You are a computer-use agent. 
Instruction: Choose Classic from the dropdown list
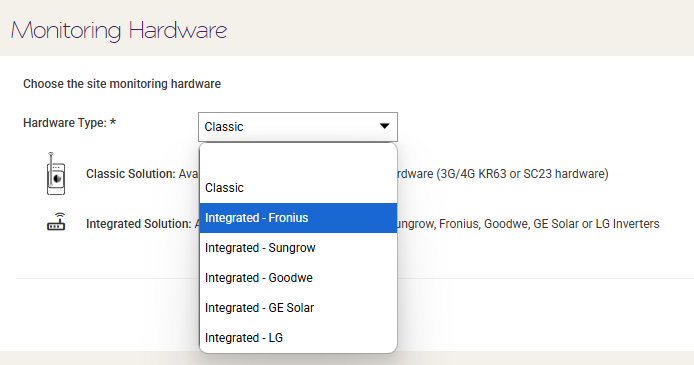click(298, 188)
